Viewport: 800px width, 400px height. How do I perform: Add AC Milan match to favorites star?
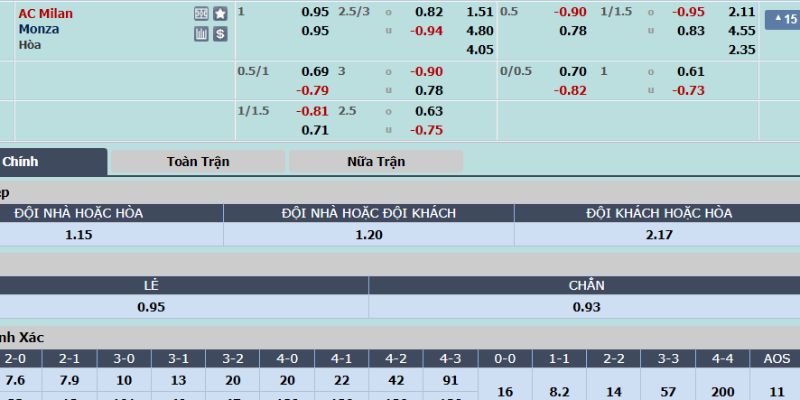(x=220, y=14)
